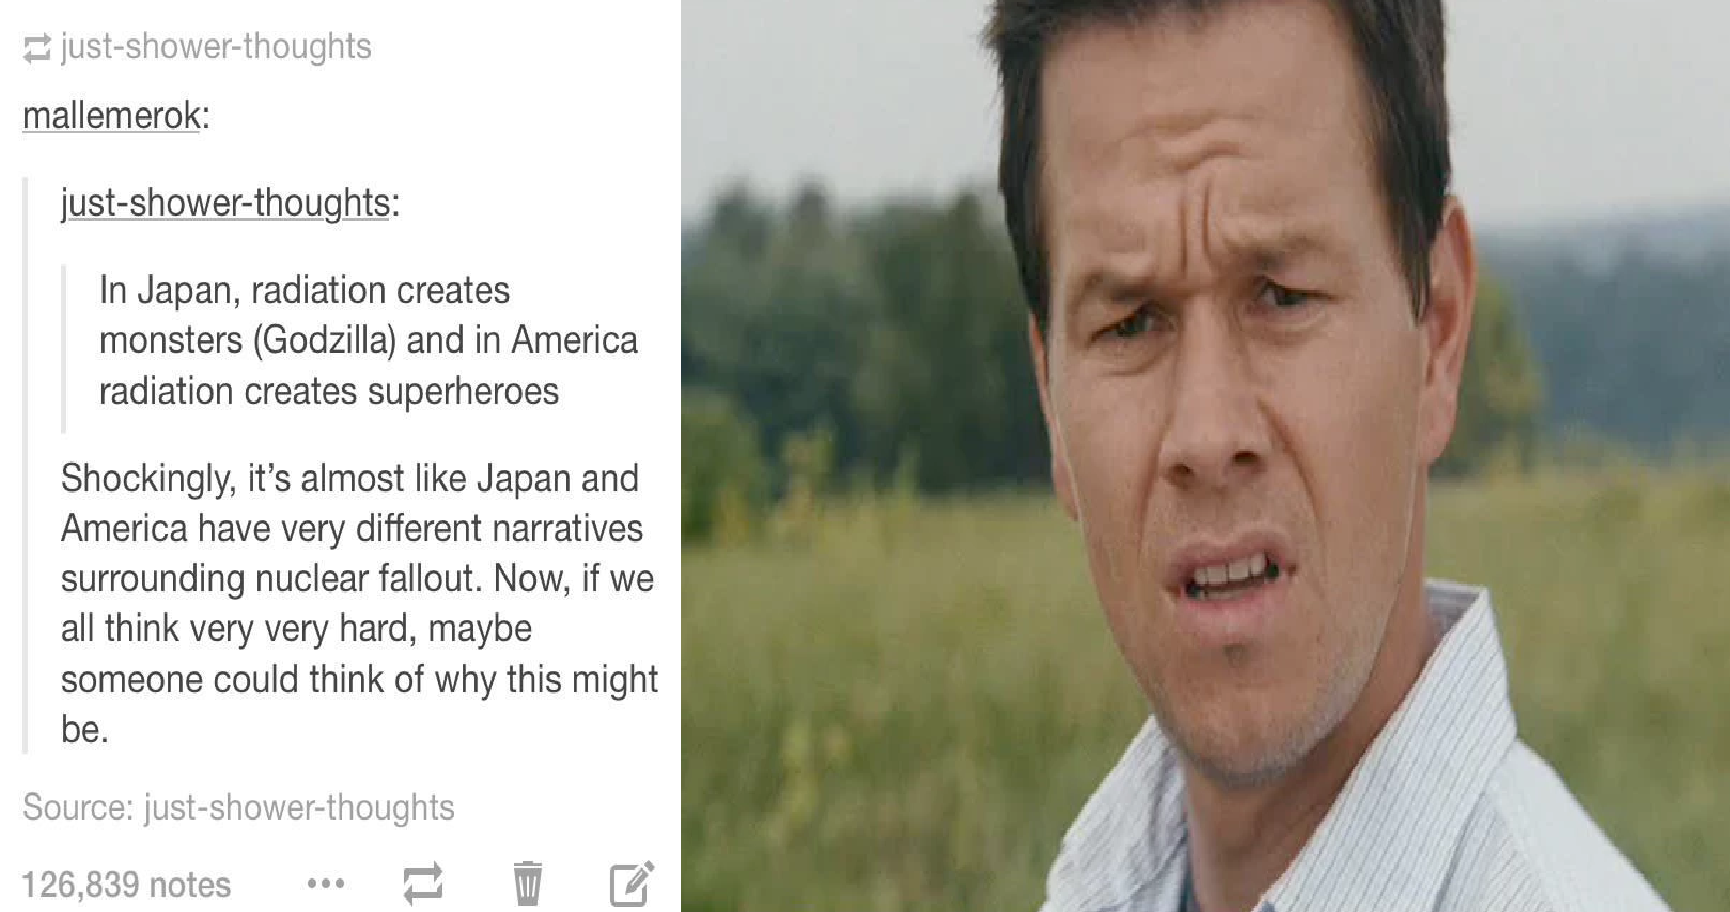Click the line "radiation creates superheroes"
The height and width of the screenshot is (912, 1730).
(x=329, y=391)
